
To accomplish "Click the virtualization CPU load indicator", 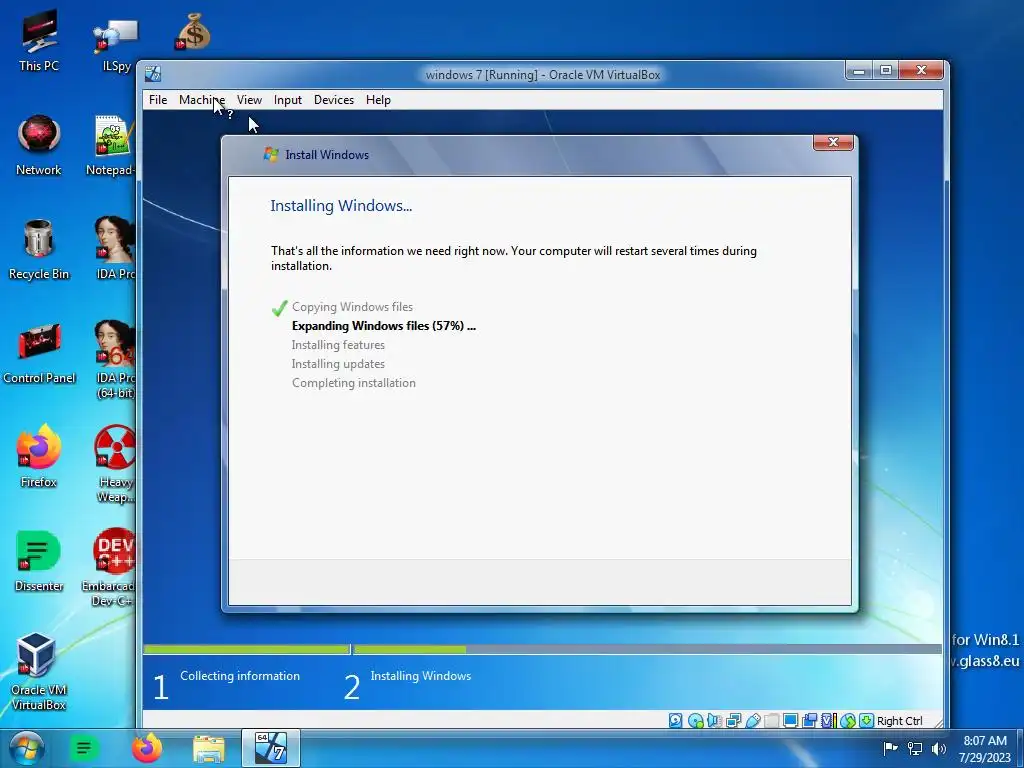I will click(x=829, y=720).
